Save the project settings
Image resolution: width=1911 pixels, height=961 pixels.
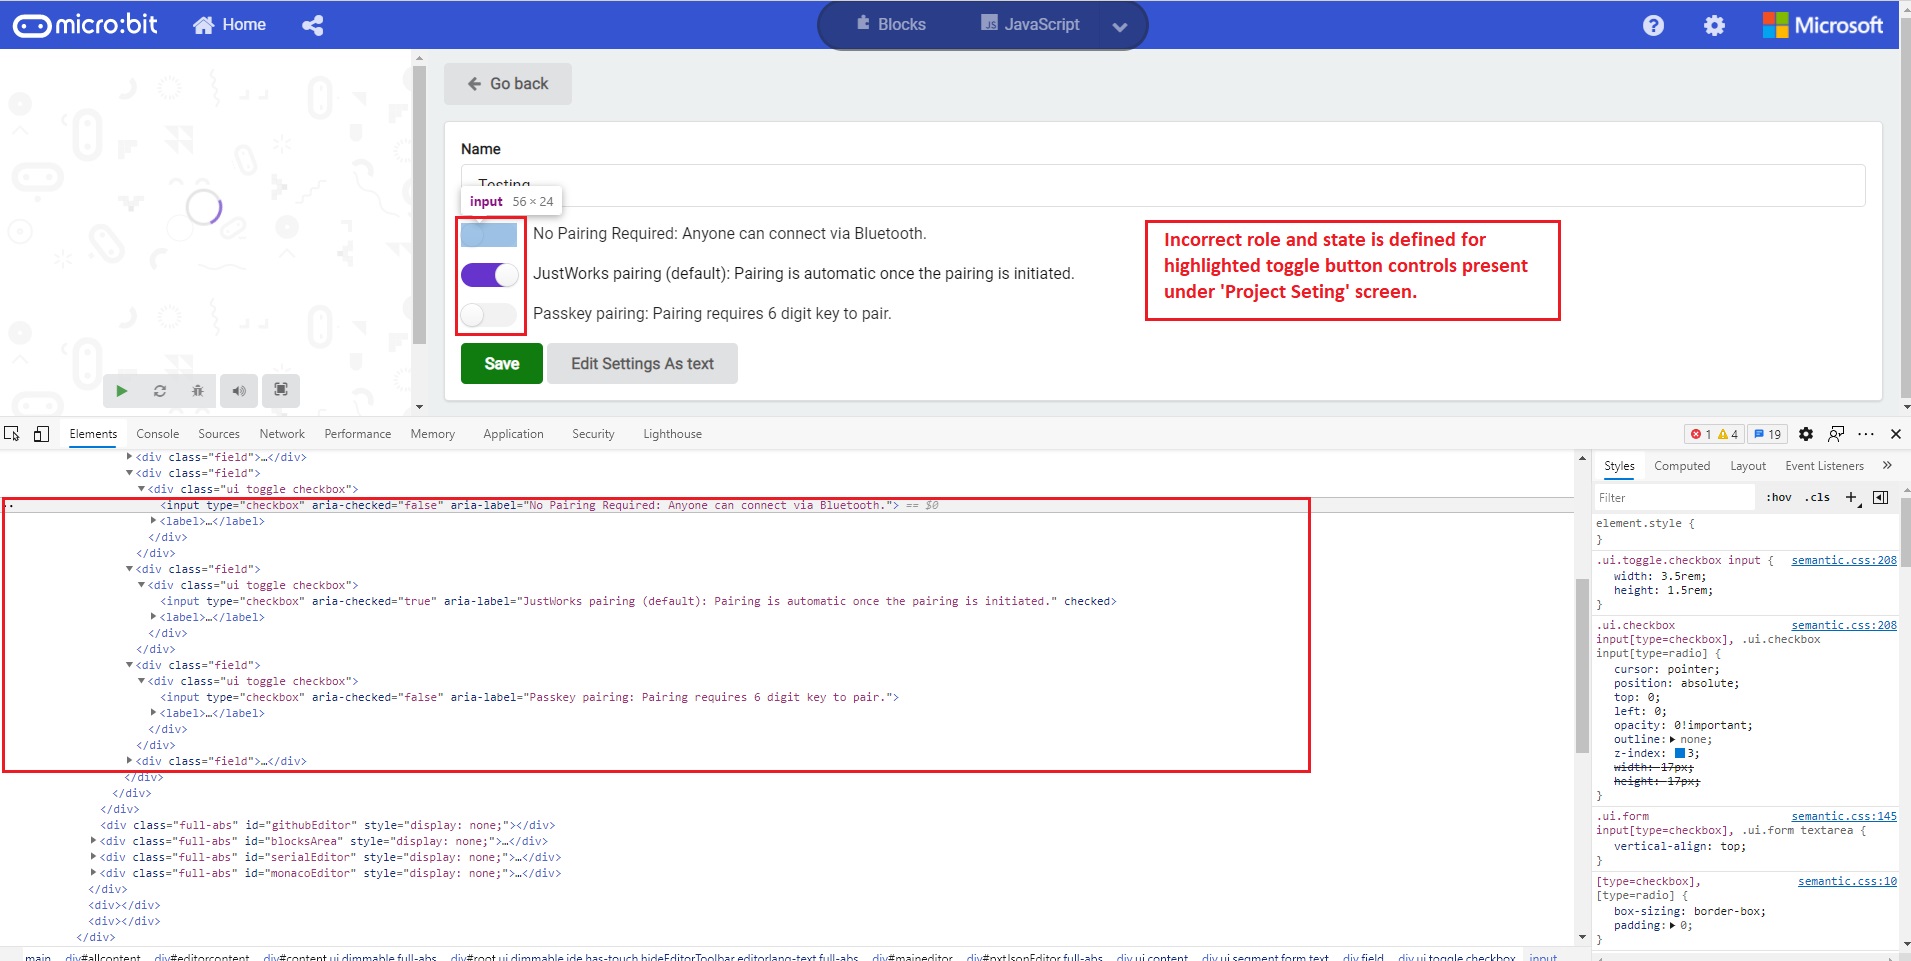tap(501, 363)
